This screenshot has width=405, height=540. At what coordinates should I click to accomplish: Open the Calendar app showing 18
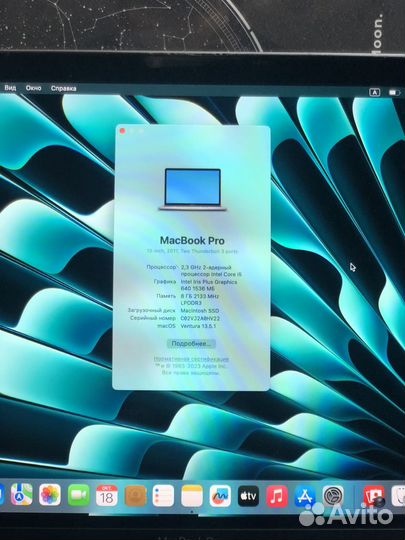point(107,495)
